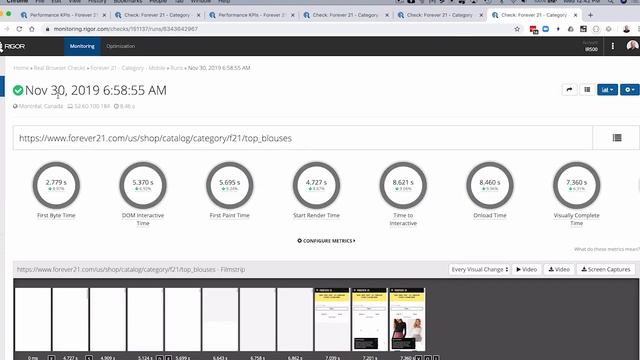Image resolution: width=640 pixels, height=360 pixels.
Task: Open the Every Visual Change dropdown
Action: click(479, 269)
